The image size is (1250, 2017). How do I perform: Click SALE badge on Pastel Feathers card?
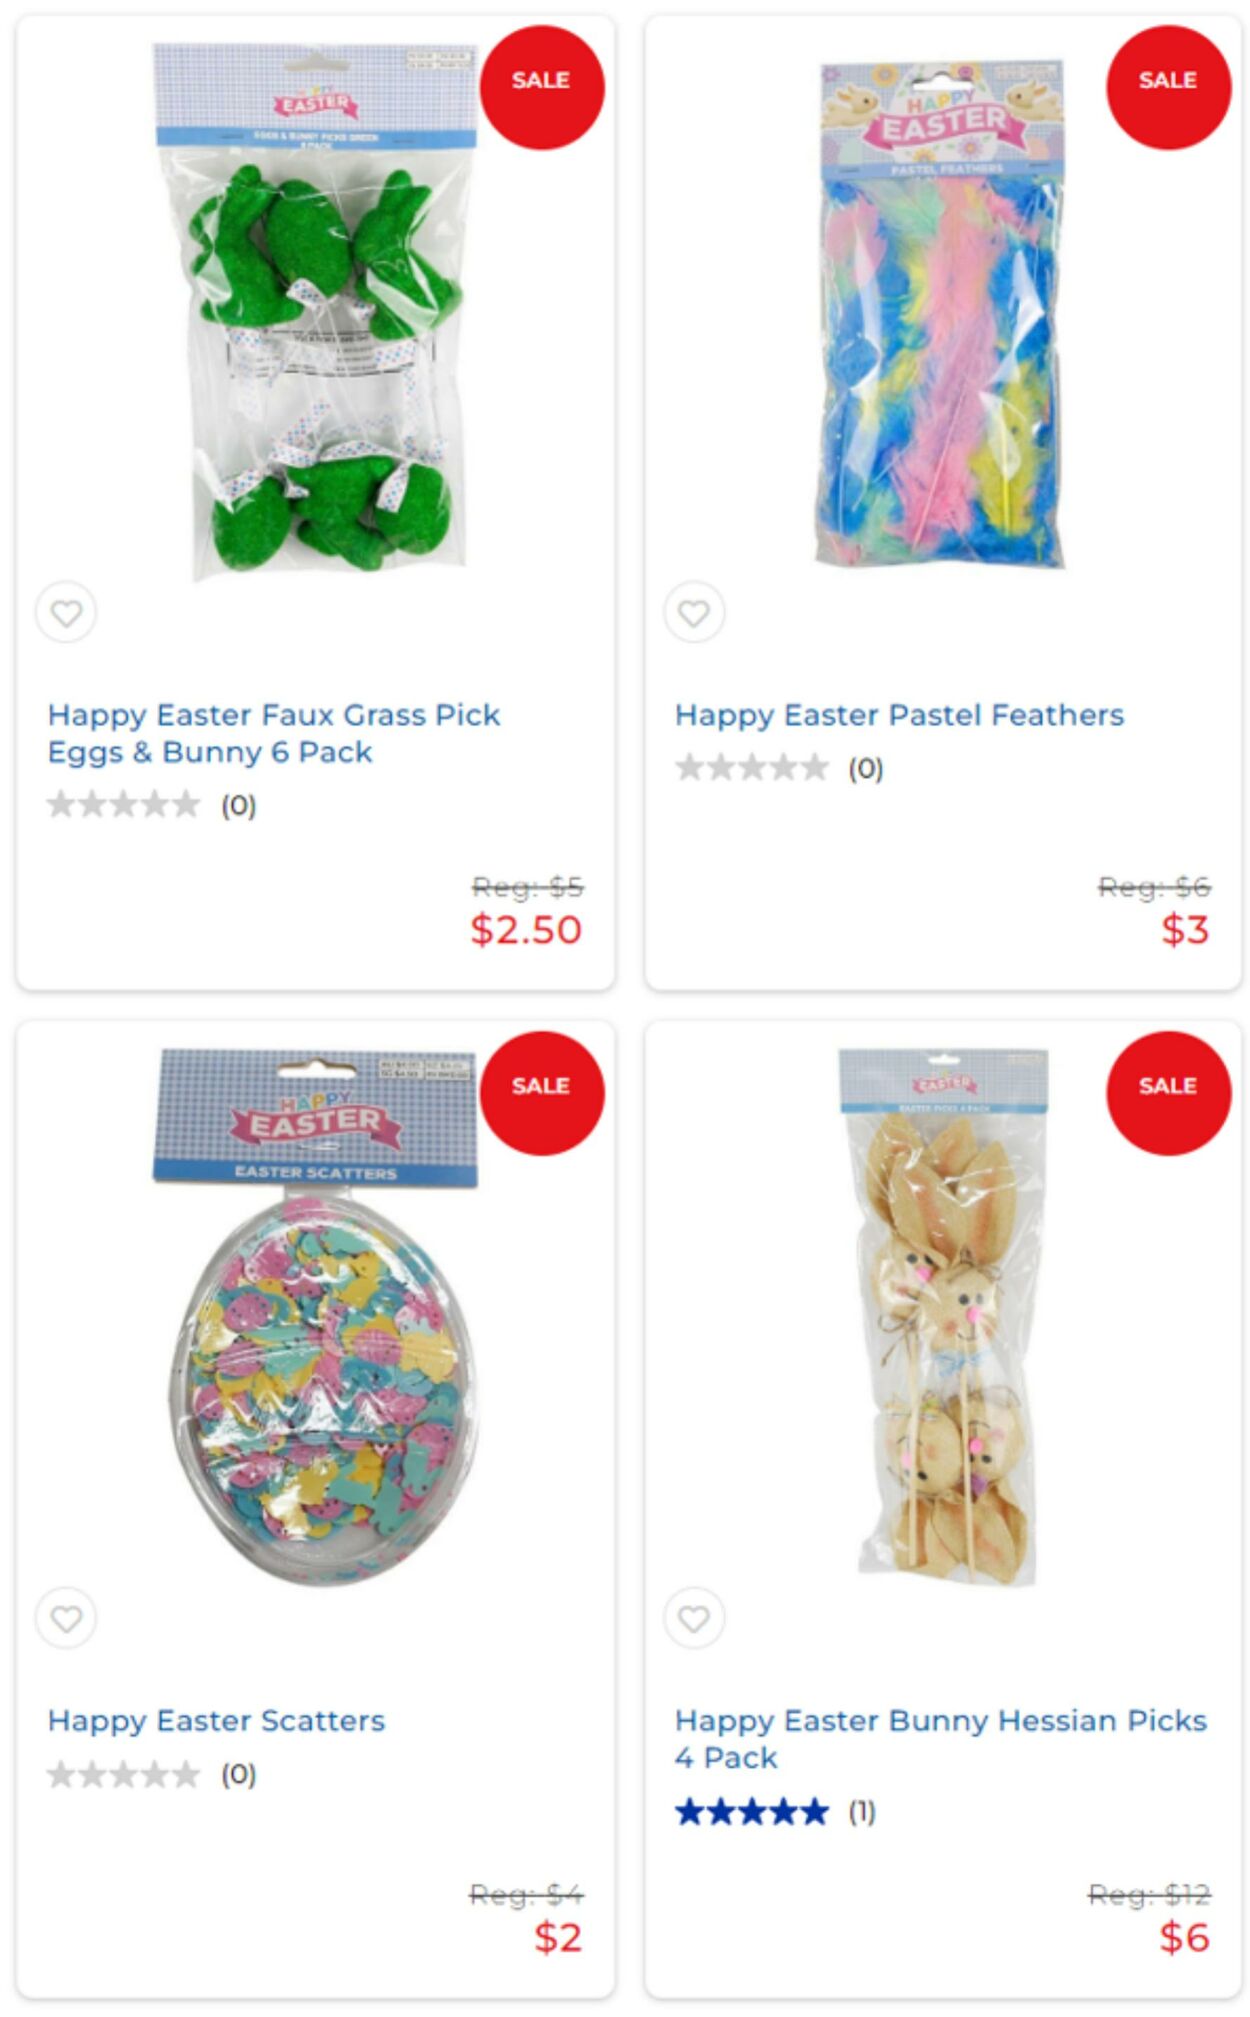(x=1168, y=88)
